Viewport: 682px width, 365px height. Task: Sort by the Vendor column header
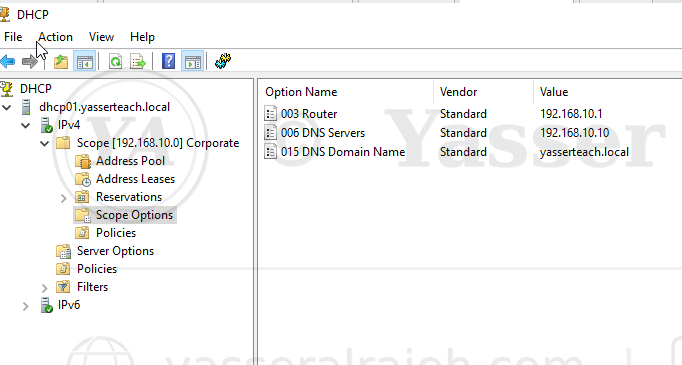458,92
